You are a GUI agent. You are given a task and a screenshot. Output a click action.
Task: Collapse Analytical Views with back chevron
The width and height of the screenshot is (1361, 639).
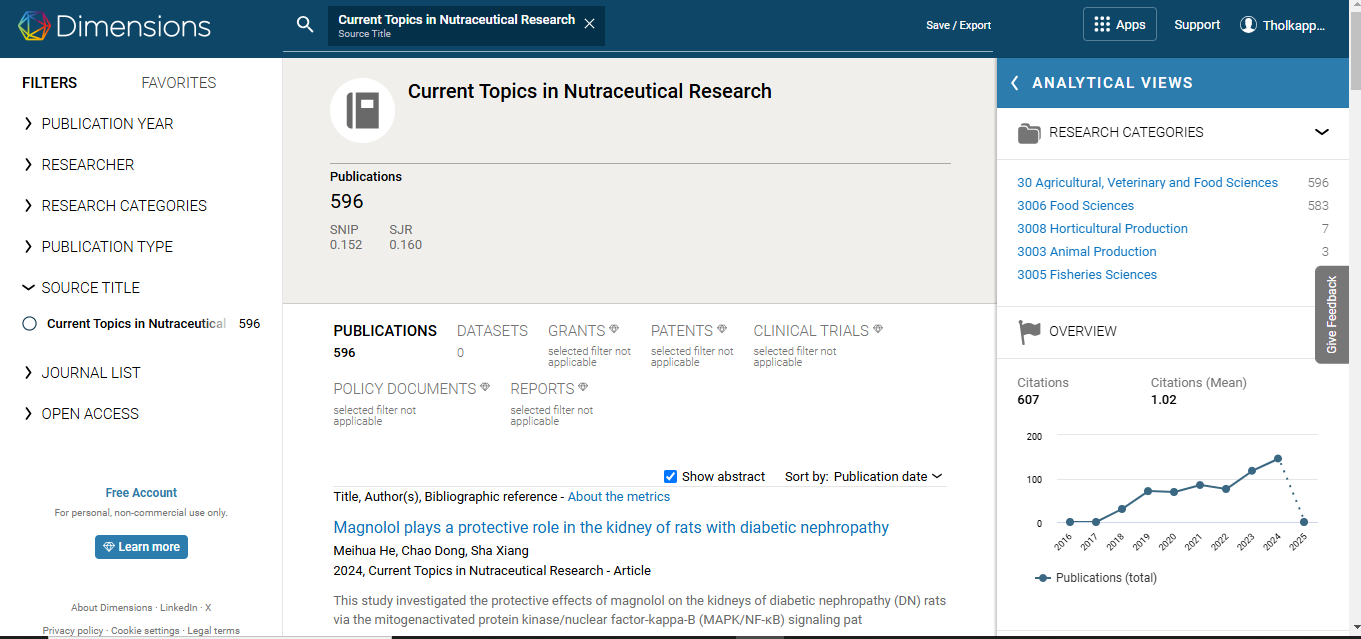pyautogui.click(x=1015, y=83)
